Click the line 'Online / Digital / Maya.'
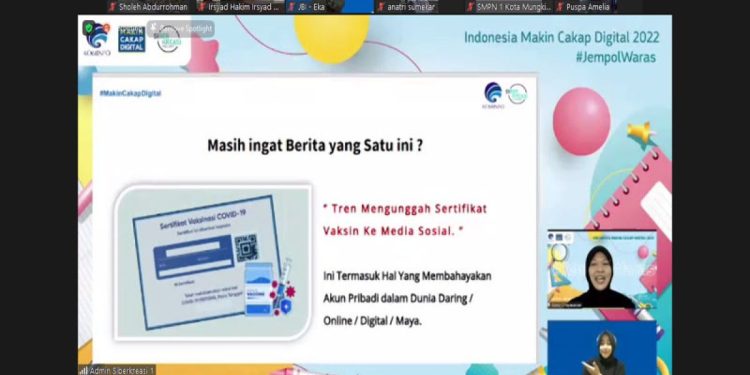Viewport: 750px width, 375px height. [373, 321]
